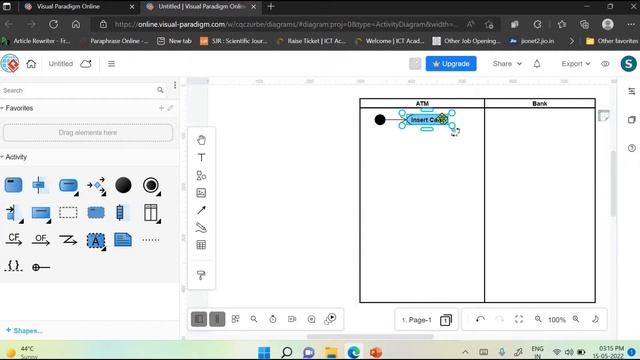Open PowerPoint from taskbar
This screenshot has width=640, height=360.
click(x=376, y=352)
